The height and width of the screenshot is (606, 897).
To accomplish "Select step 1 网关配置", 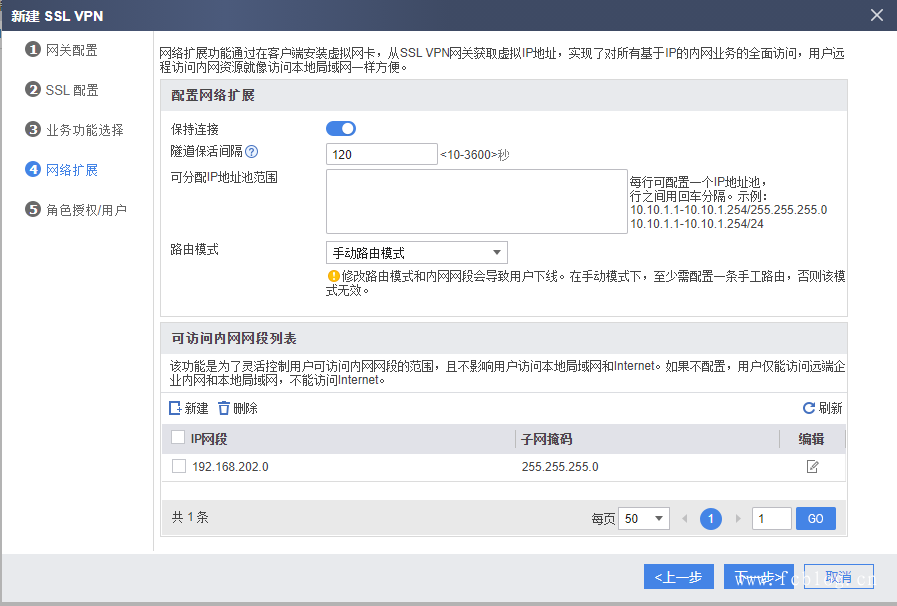I will pyautogui.click(x=62, y=50).
